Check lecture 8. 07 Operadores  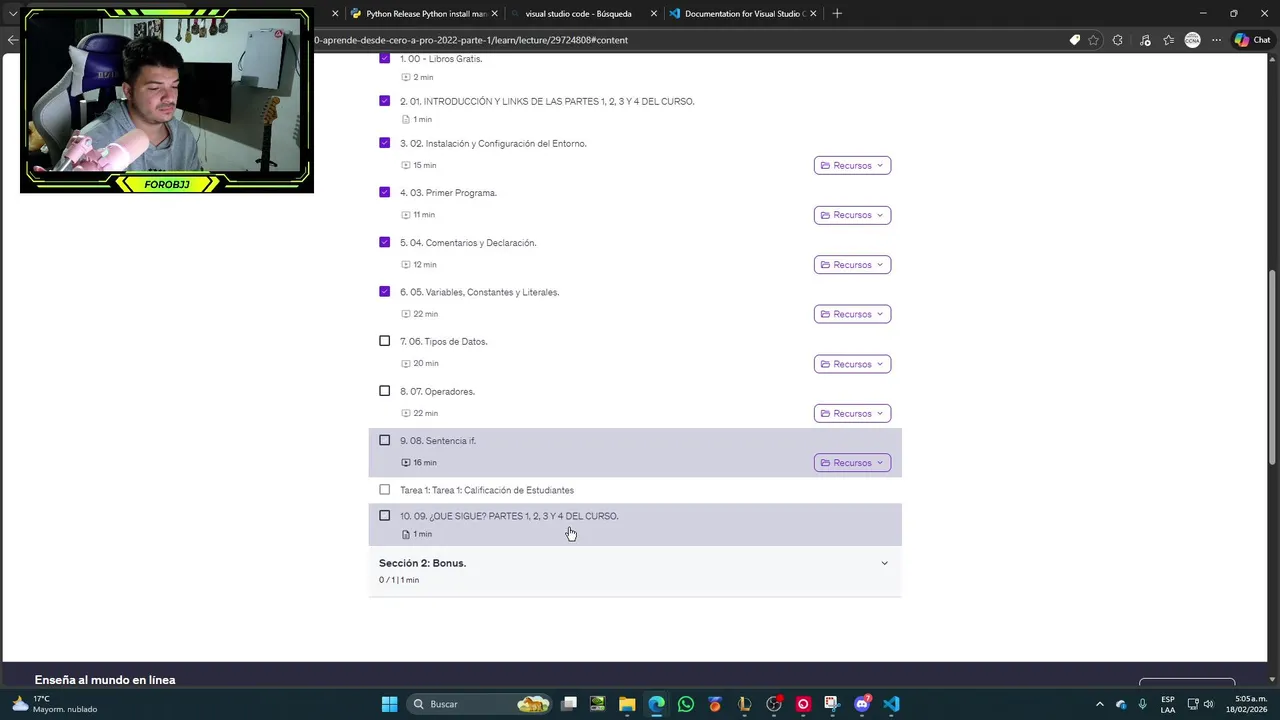[384, 391]
